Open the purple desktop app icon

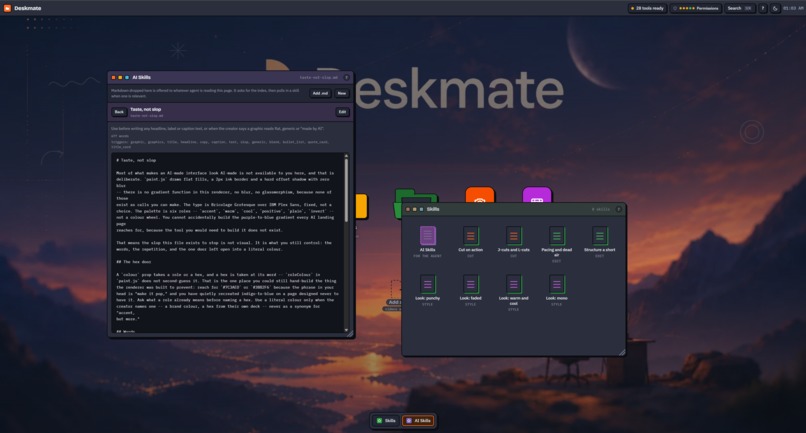pyautogui.click(x=537, y=196)
